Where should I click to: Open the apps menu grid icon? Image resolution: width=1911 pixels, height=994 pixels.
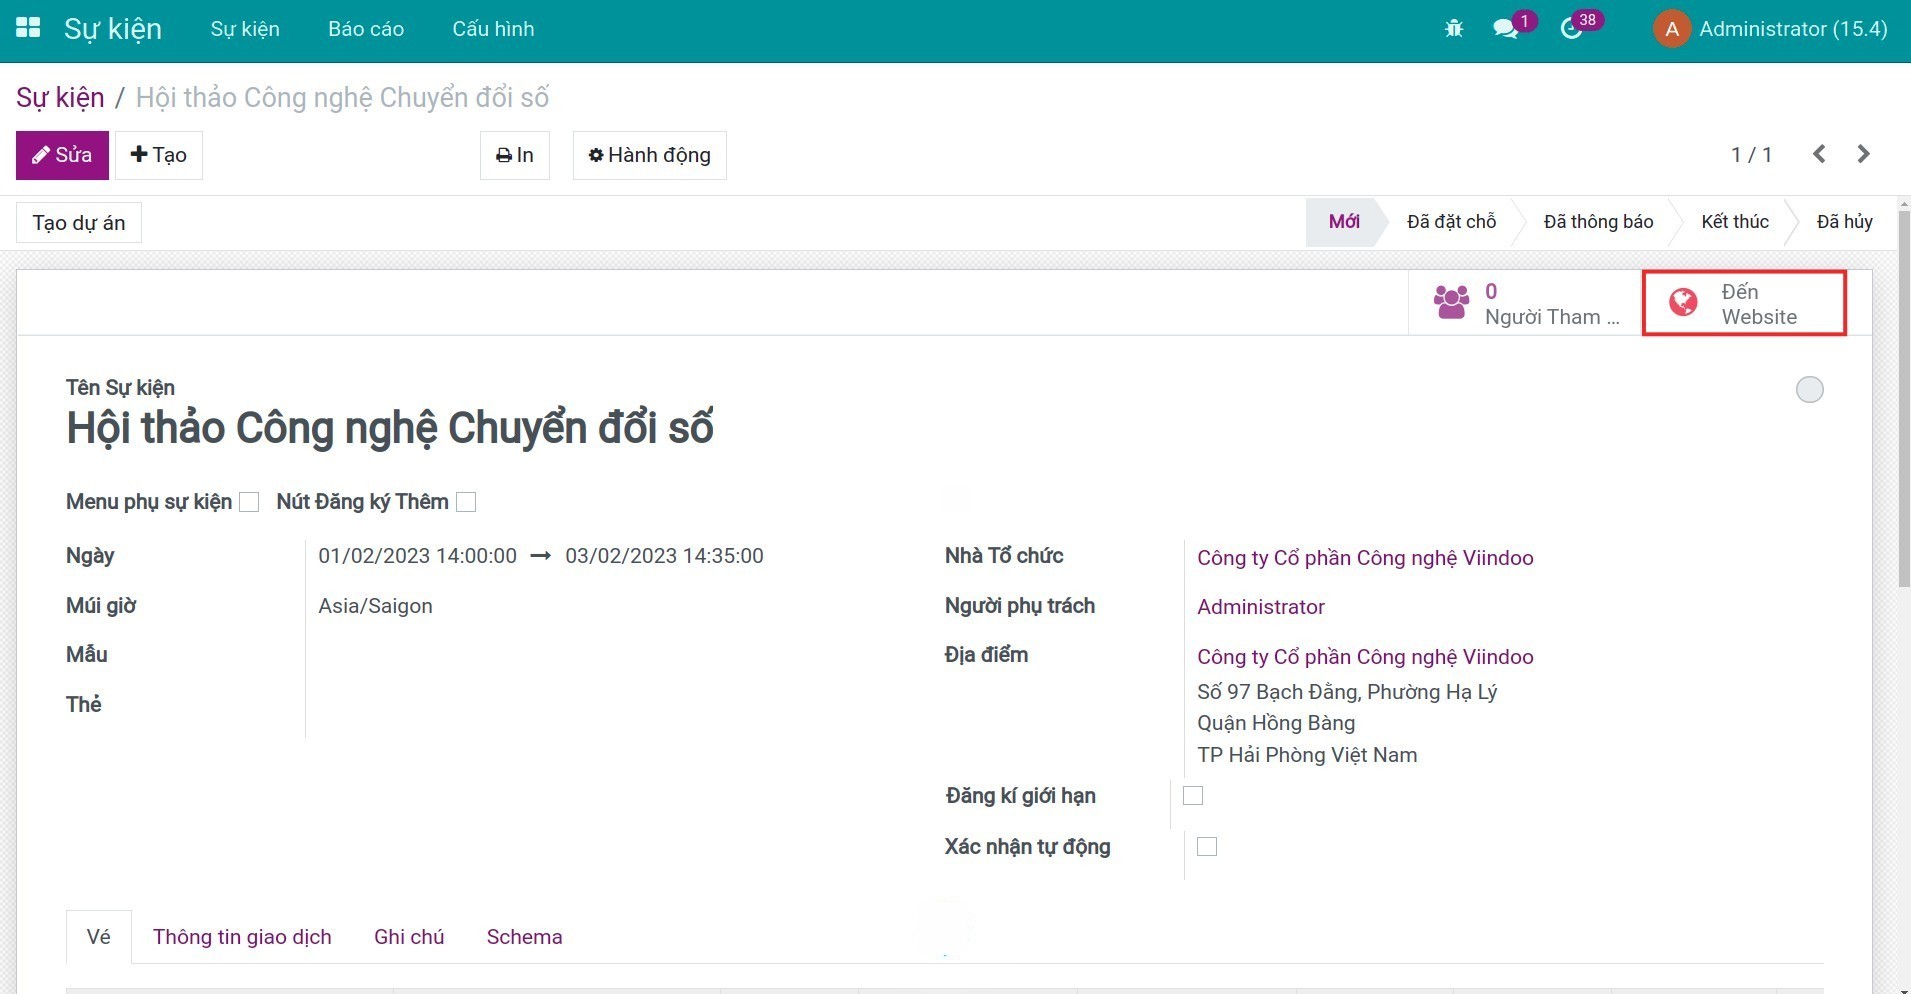(x=27, y=28)
